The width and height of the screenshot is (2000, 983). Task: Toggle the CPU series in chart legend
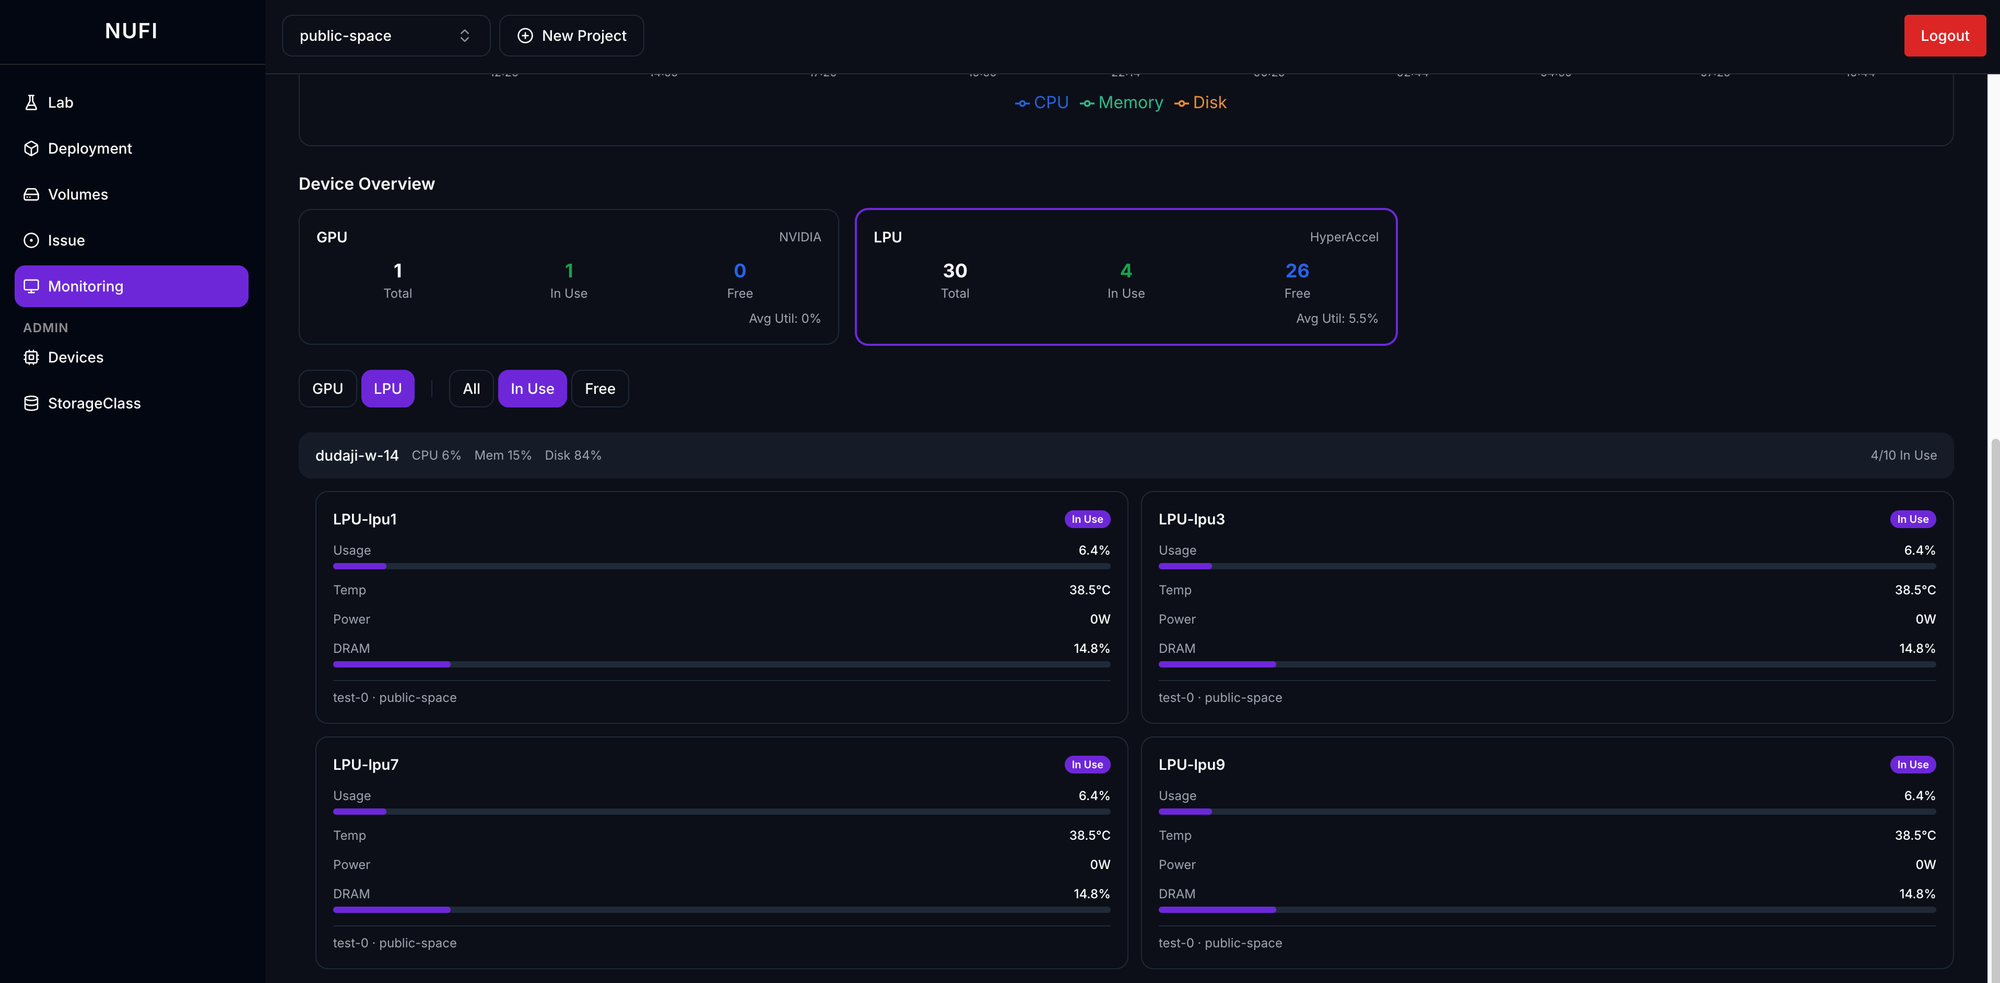1041,103
